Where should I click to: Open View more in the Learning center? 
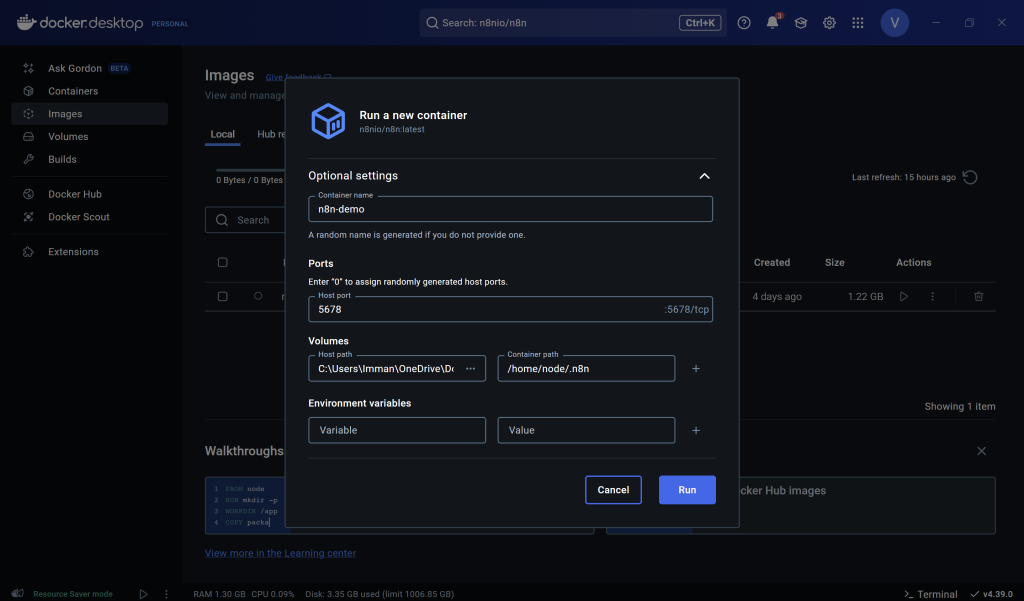(280, 553)
